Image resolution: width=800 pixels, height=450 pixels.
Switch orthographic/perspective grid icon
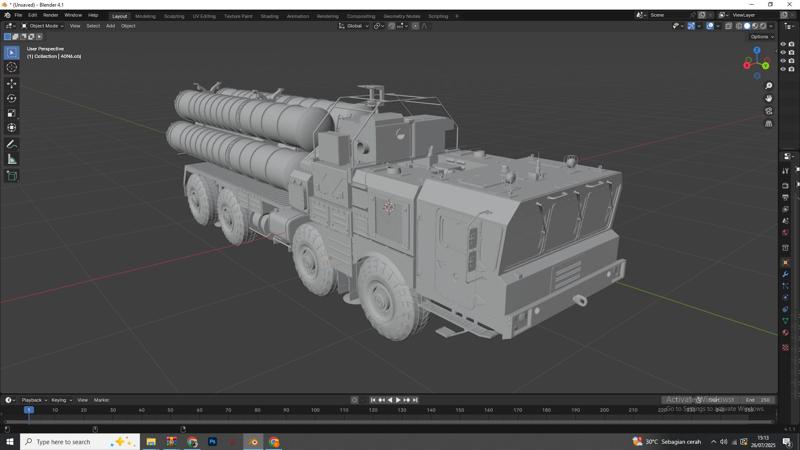(768, 124)
